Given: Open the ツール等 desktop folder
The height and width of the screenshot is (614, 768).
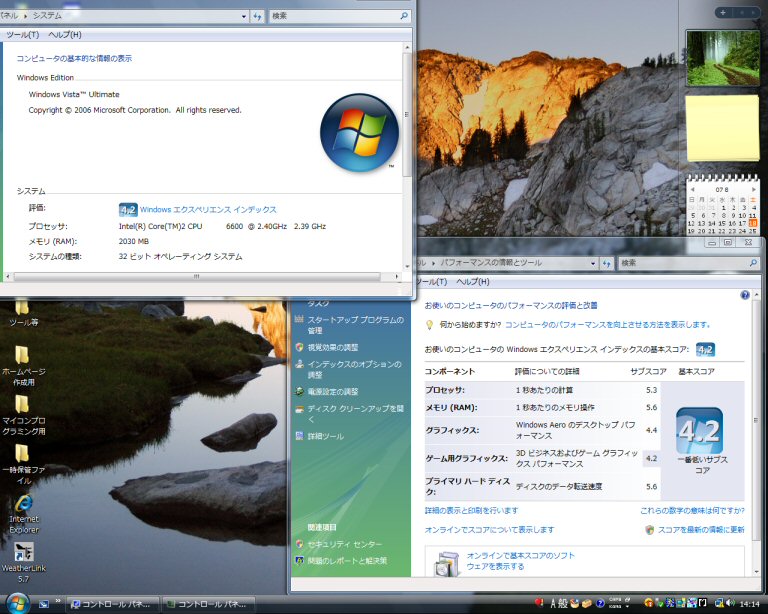Looking at the screenshot, I should click(23, 313).
